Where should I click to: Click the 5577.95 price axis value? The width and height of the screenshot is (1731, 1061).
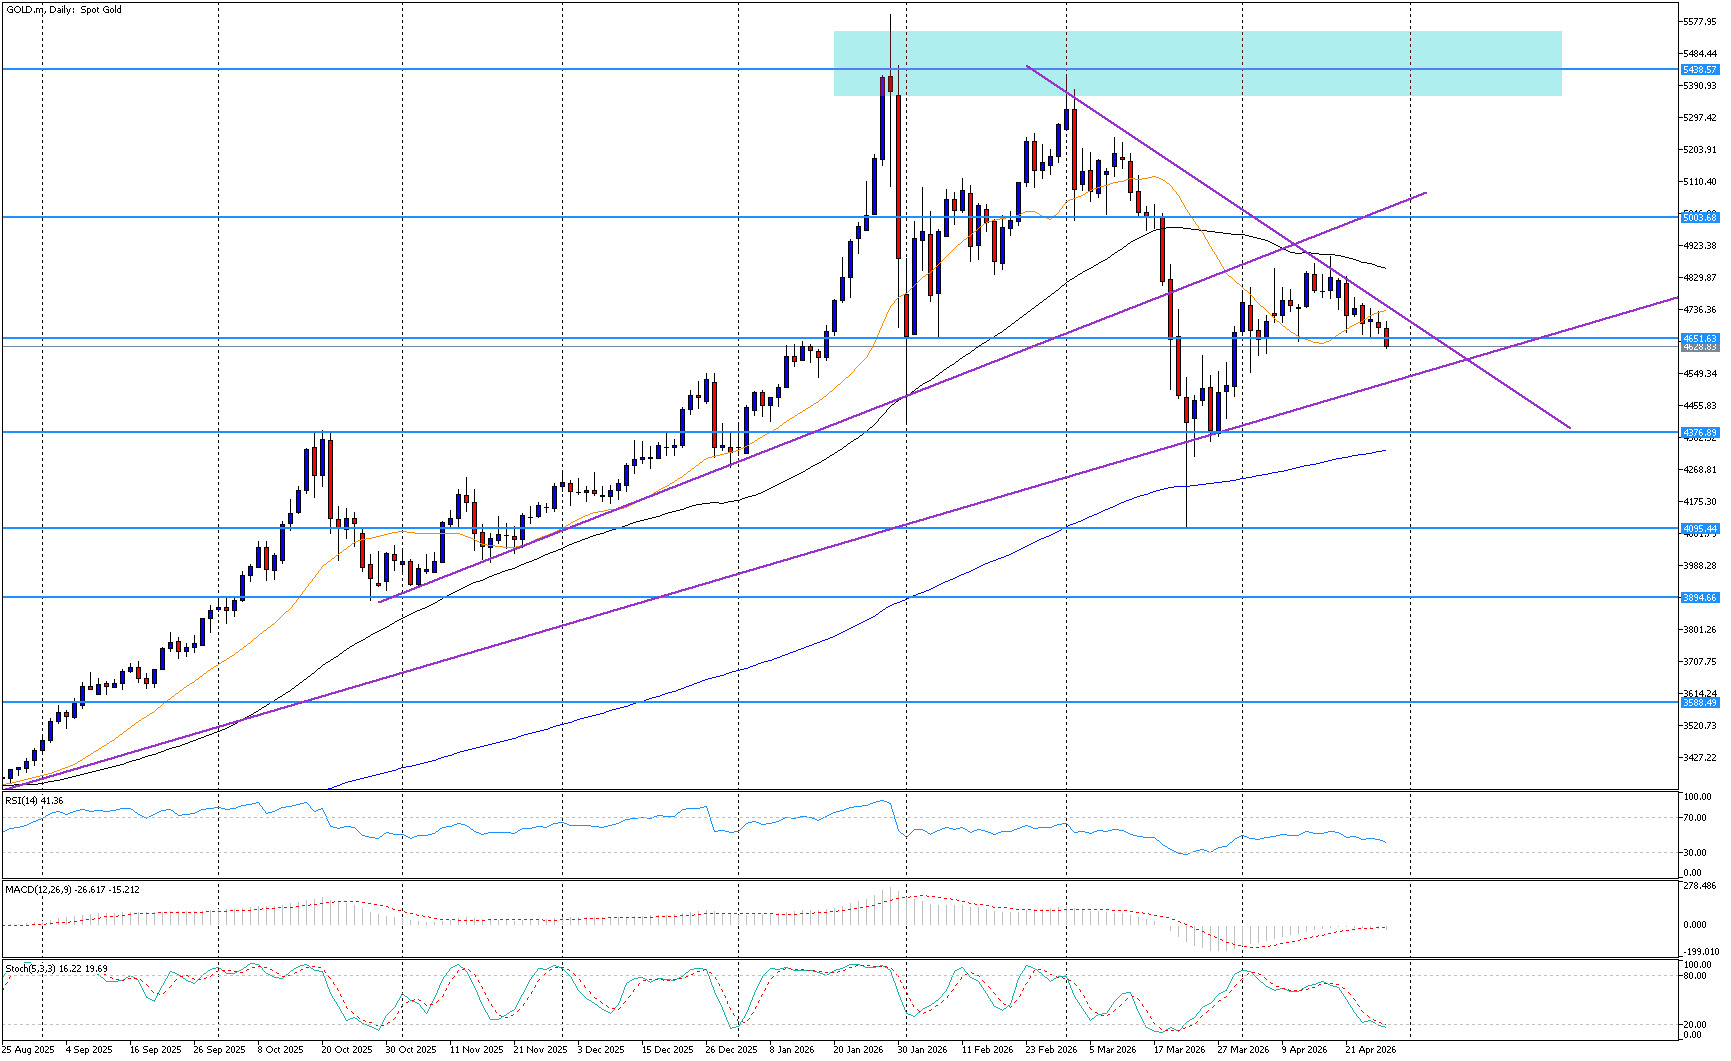[1699, 21]
